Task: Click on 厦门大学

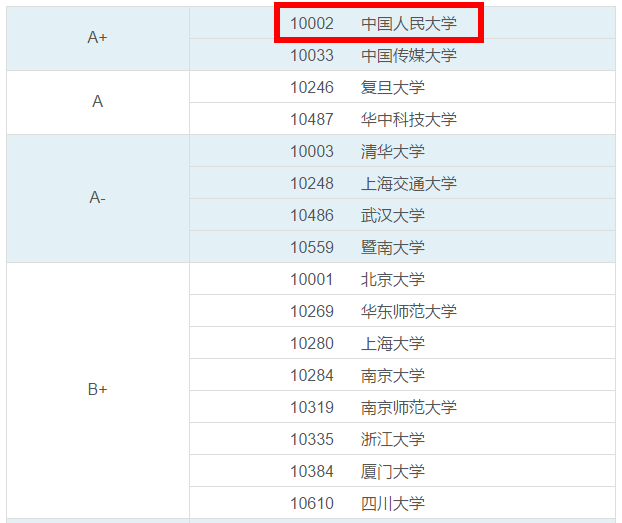Action: [392, 471]
